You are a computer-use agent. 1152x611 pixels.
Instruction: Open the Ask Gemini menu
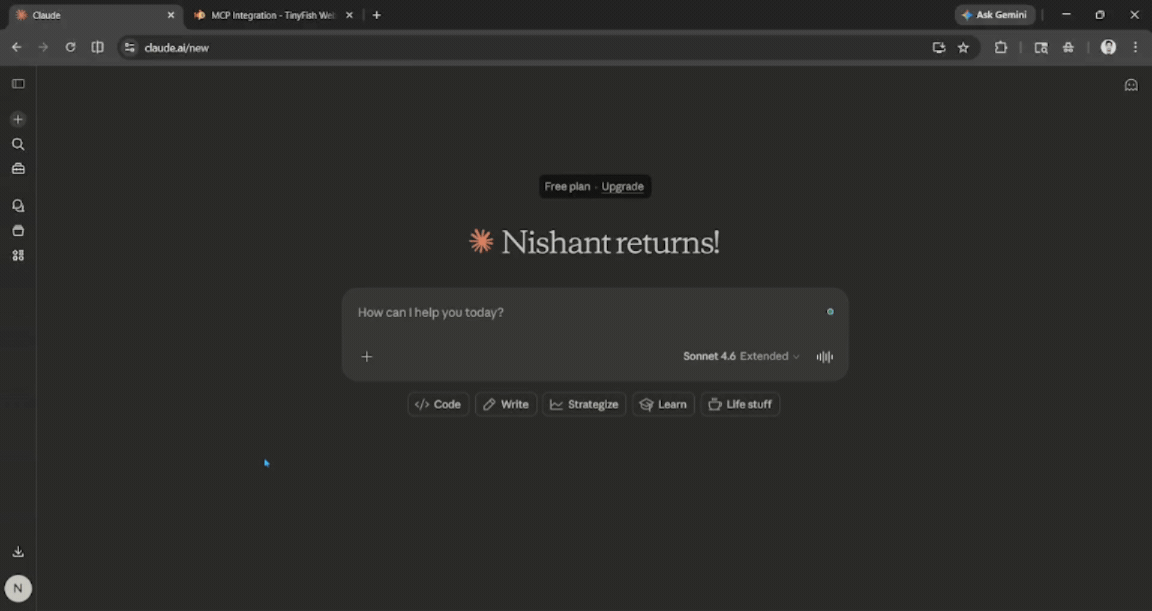pyautogui.click(x=995, y=14)
